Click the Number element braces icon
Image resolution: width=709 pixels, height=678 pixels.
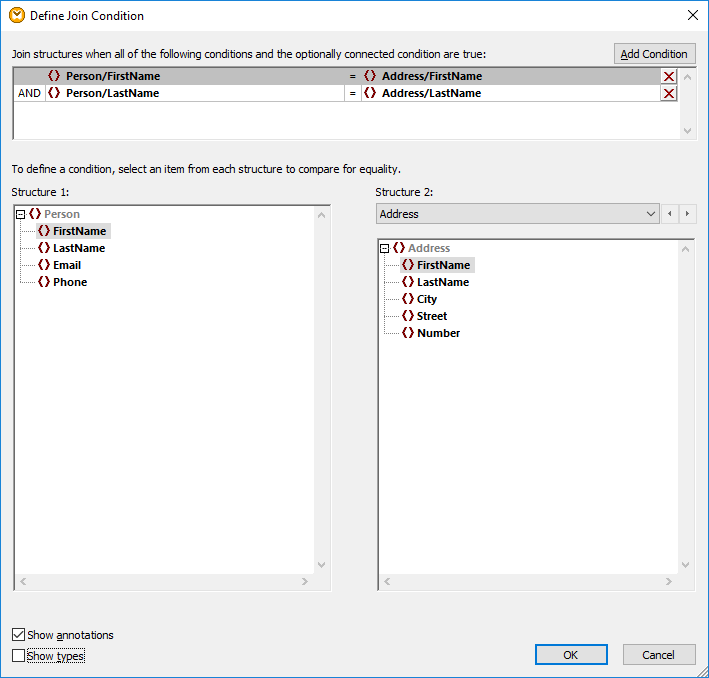408,332
